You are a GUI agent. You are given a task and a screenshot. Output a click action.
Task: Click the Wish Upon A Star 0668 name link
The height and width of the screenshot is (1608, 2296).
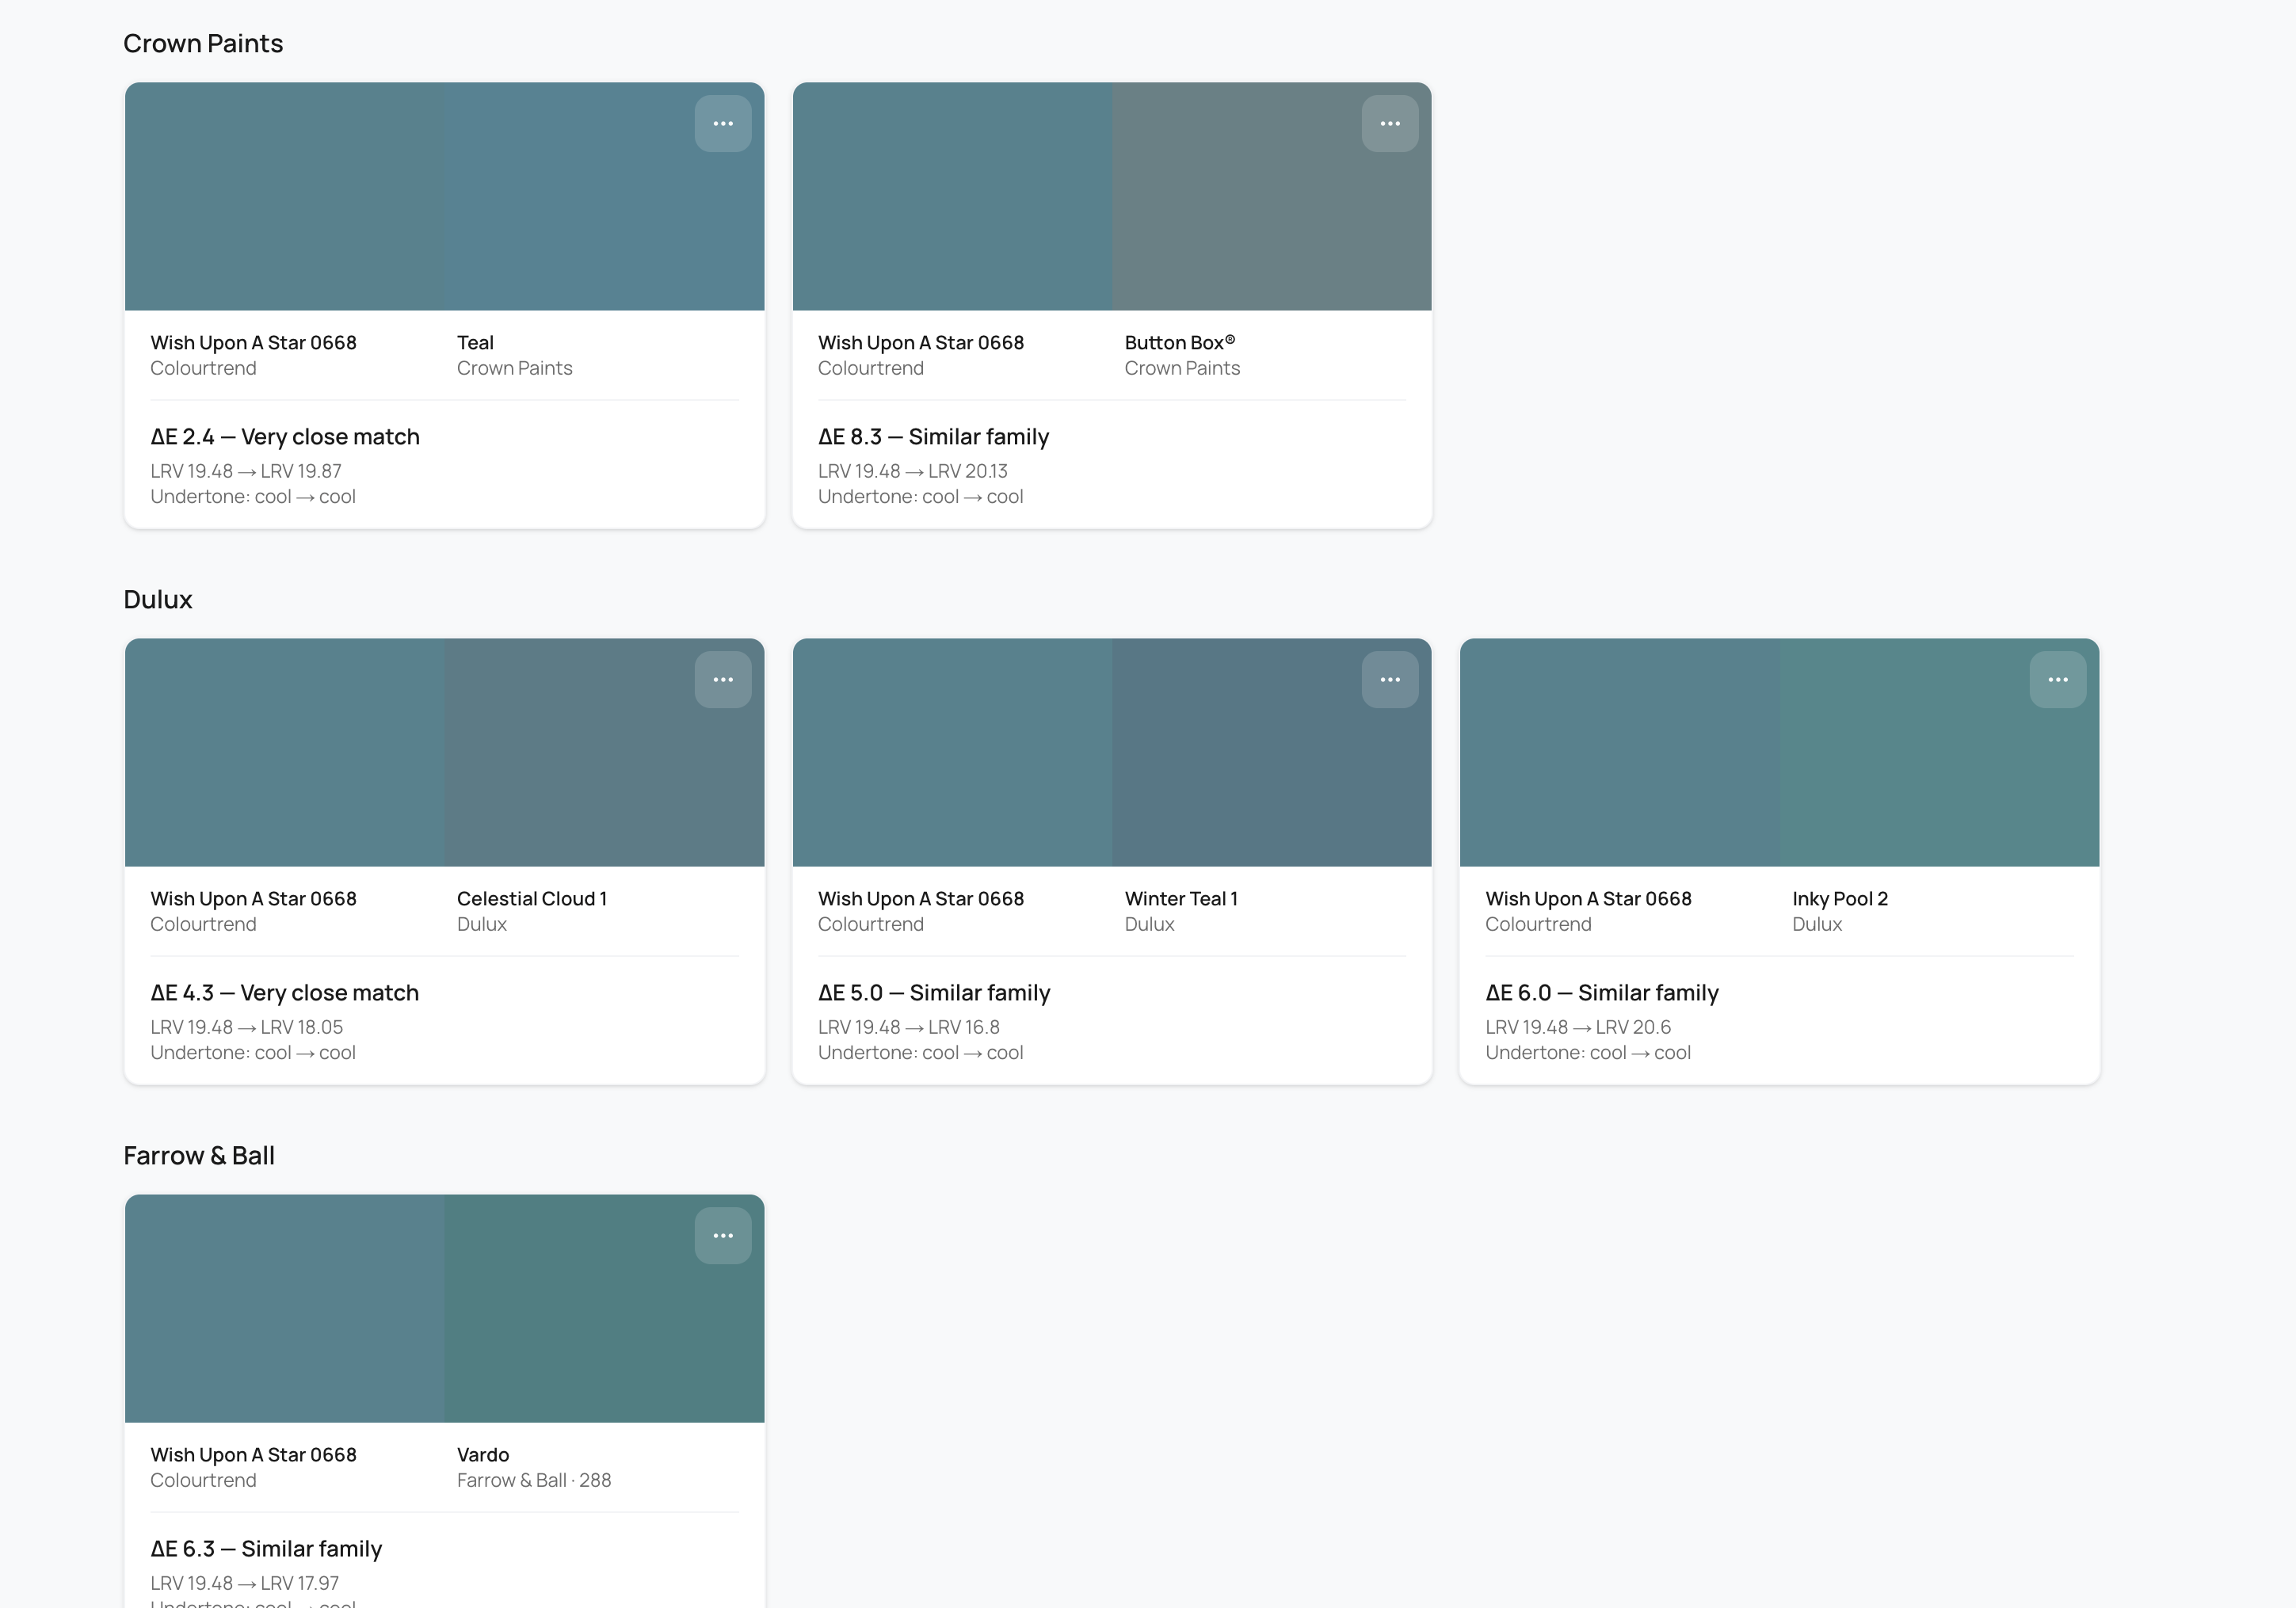[253, 342]
